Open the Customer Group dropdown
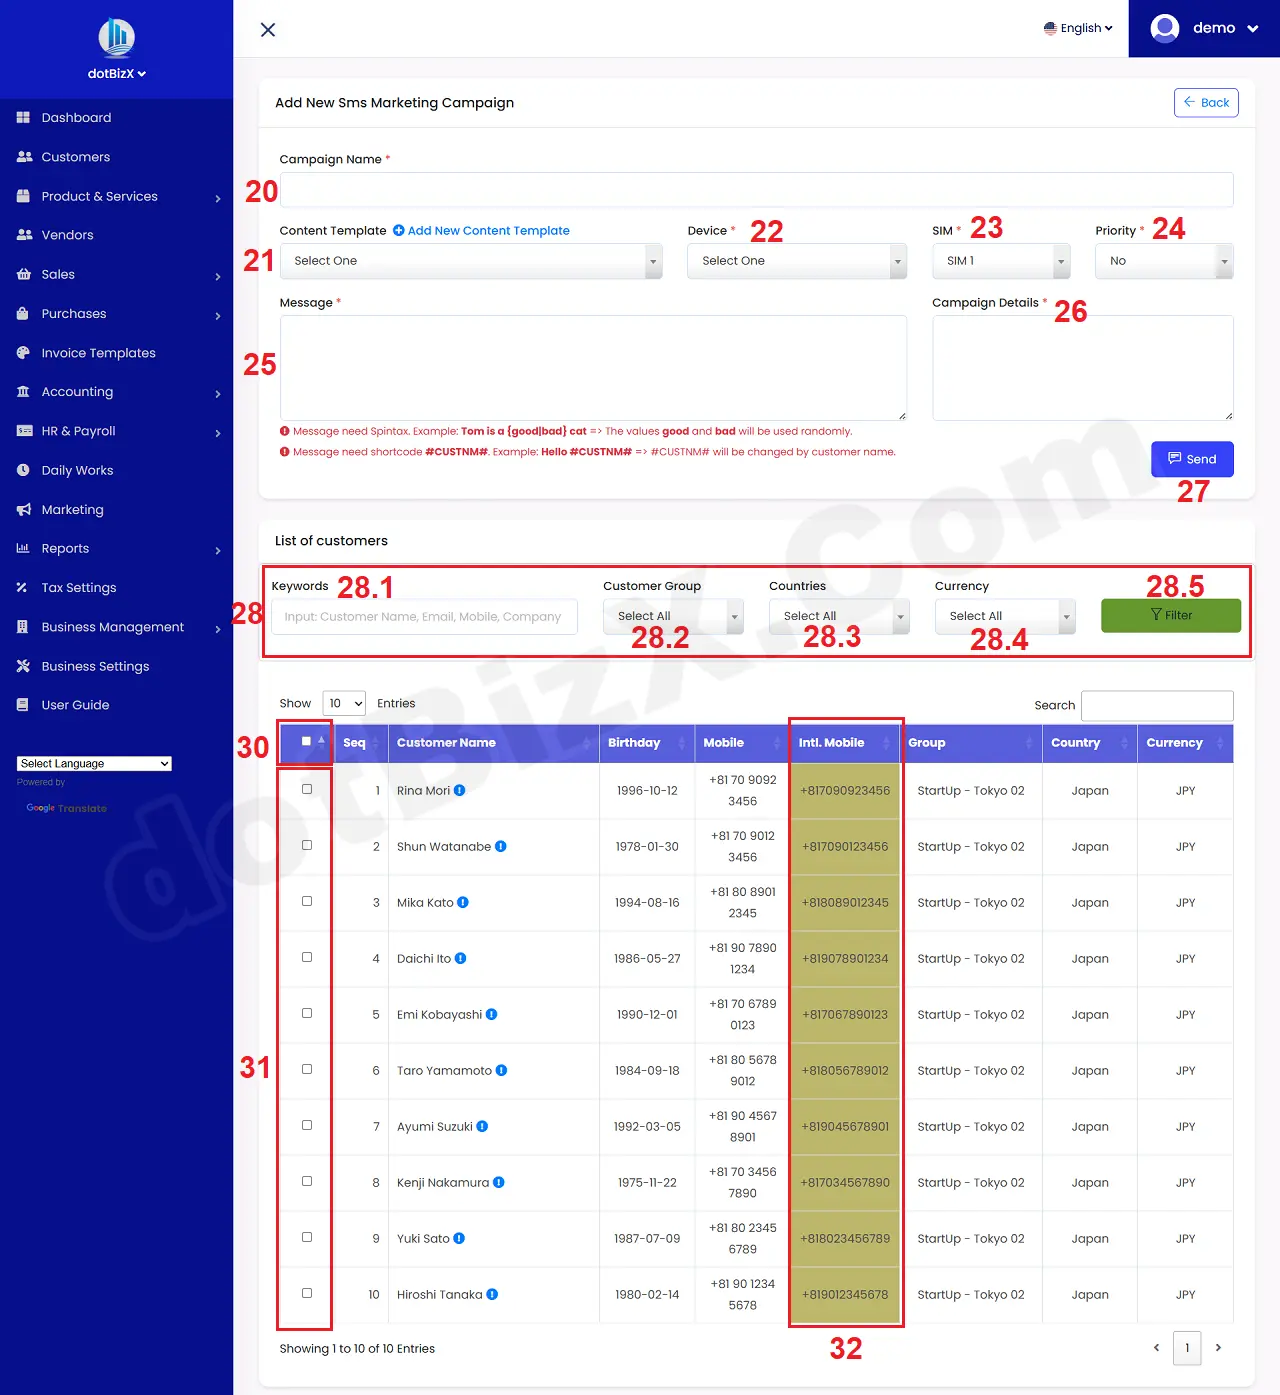1280x1395 pixels. point(671,616)
